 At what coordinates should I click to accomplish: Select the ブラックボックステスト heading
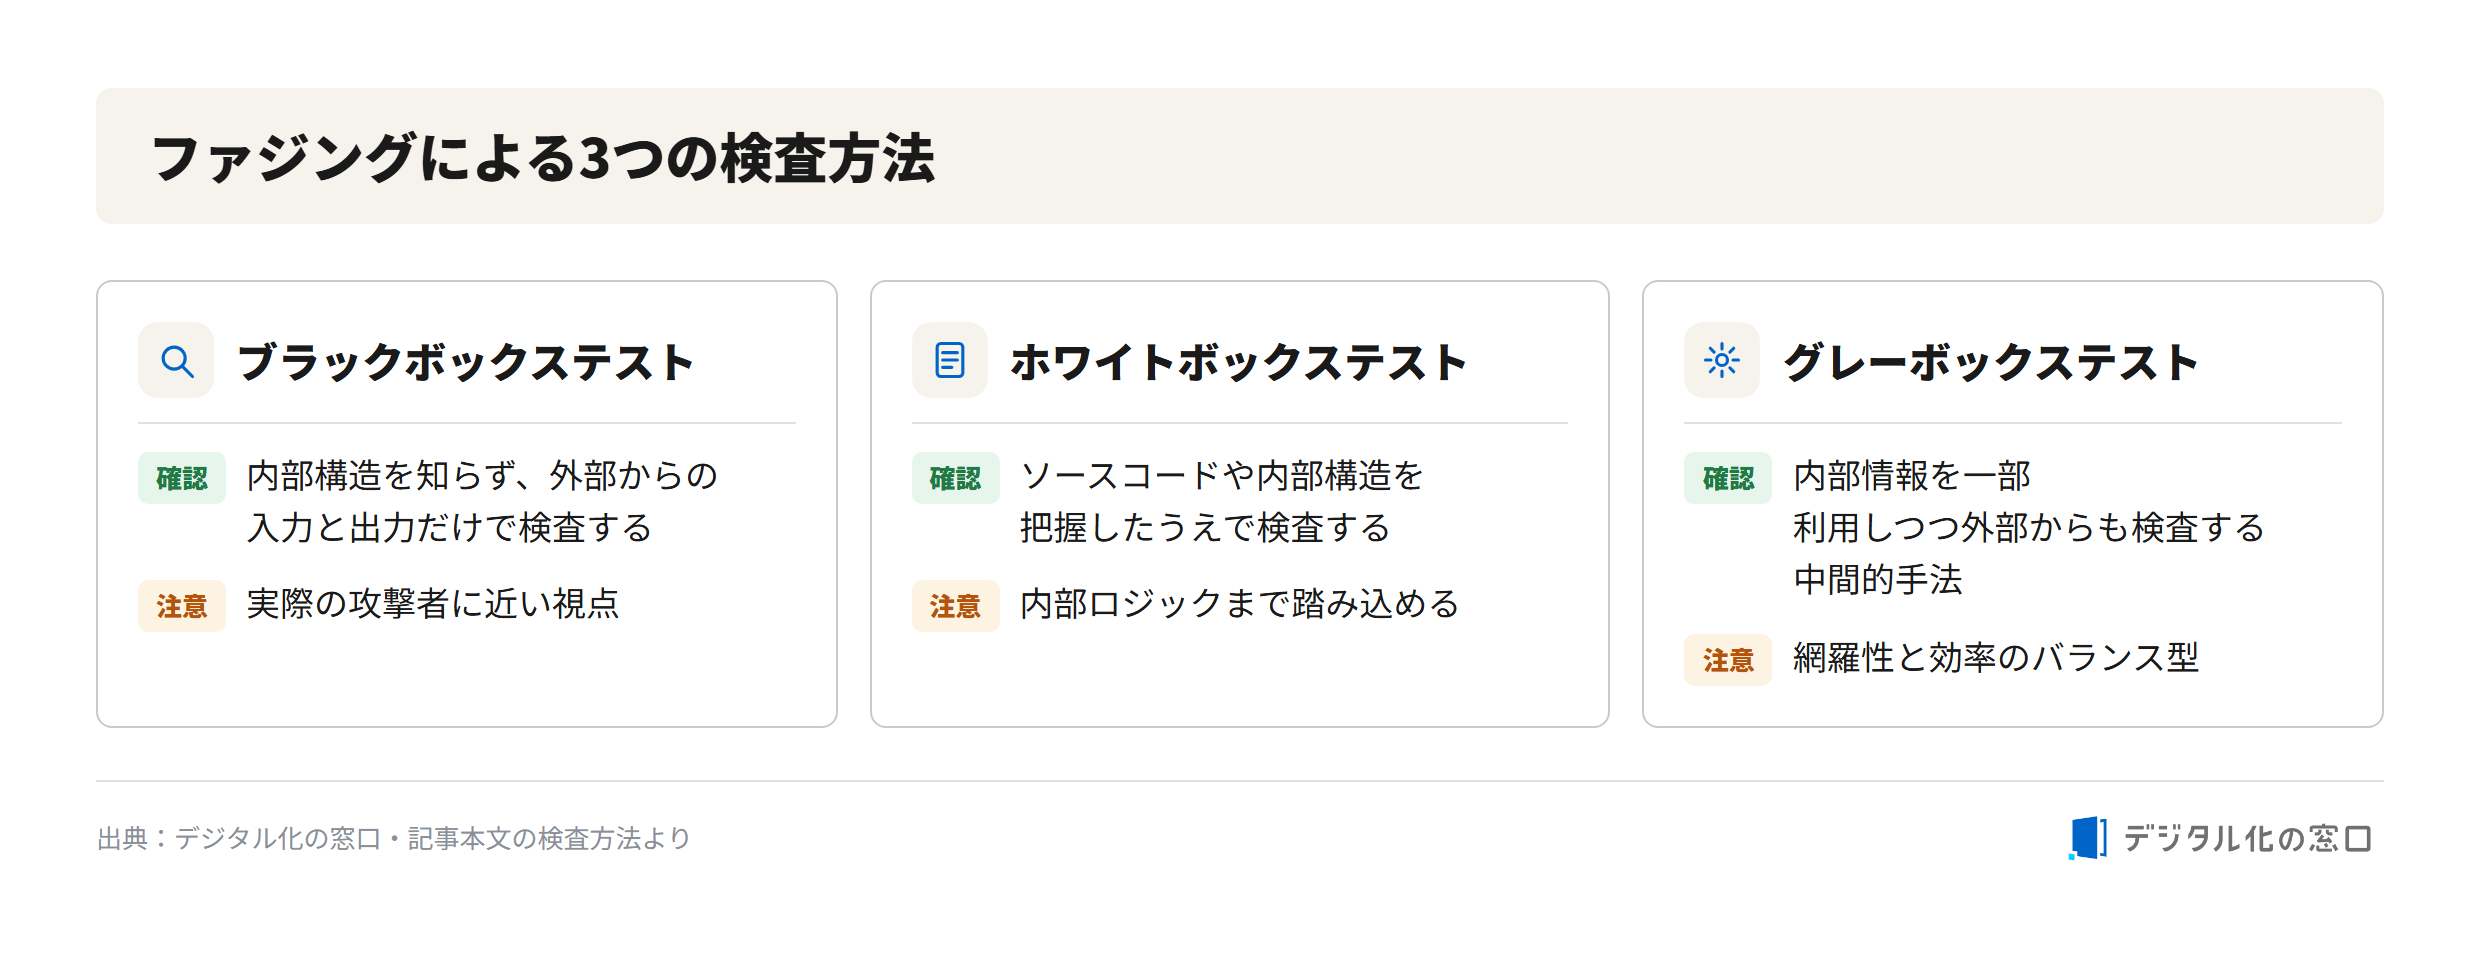coord(465,362)
